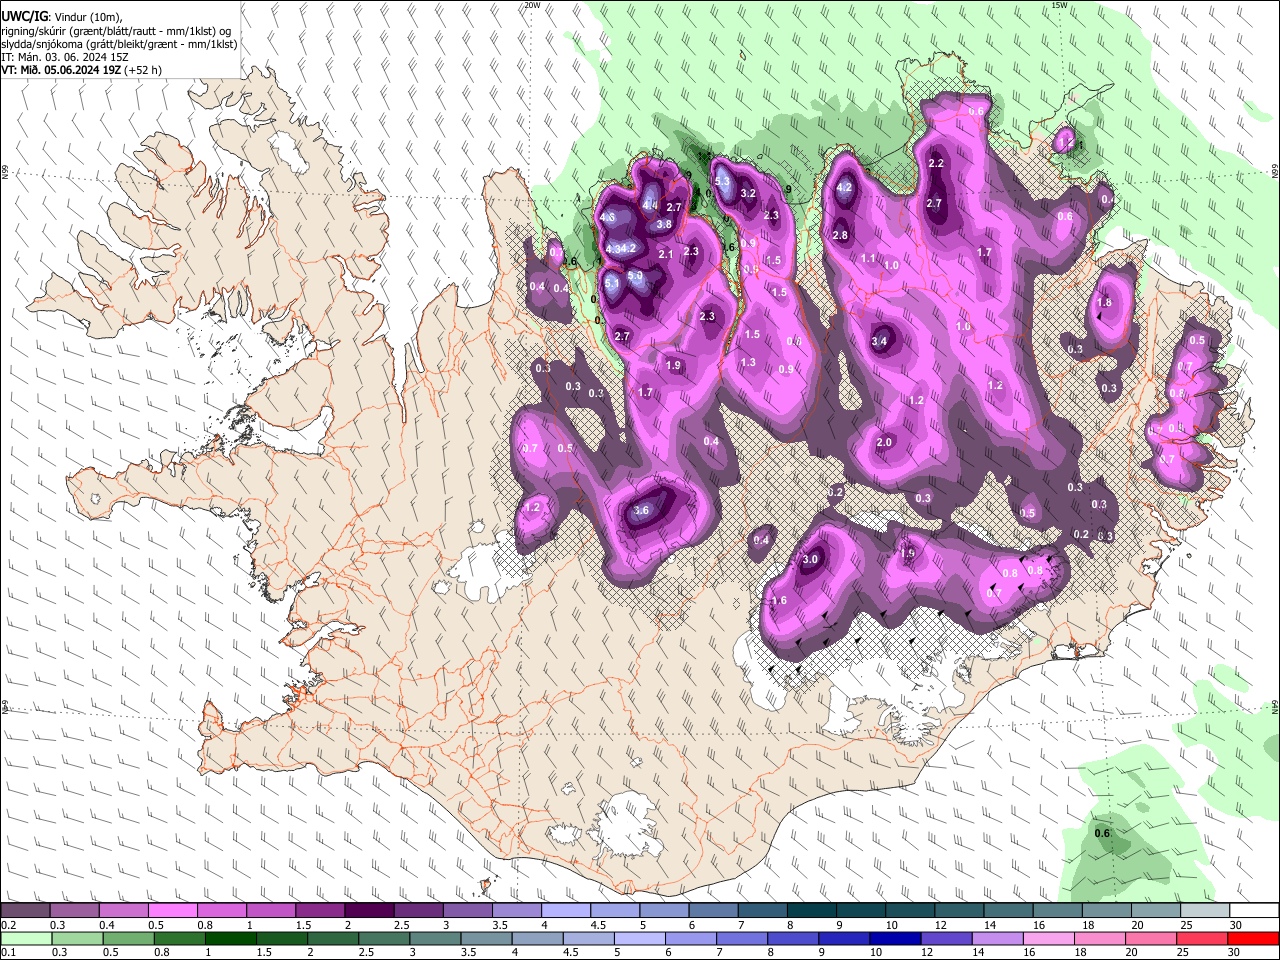
Task: Select the 'IT: Mán. 03. 06. 2024 15Z' line
Action: pos(64,57)
